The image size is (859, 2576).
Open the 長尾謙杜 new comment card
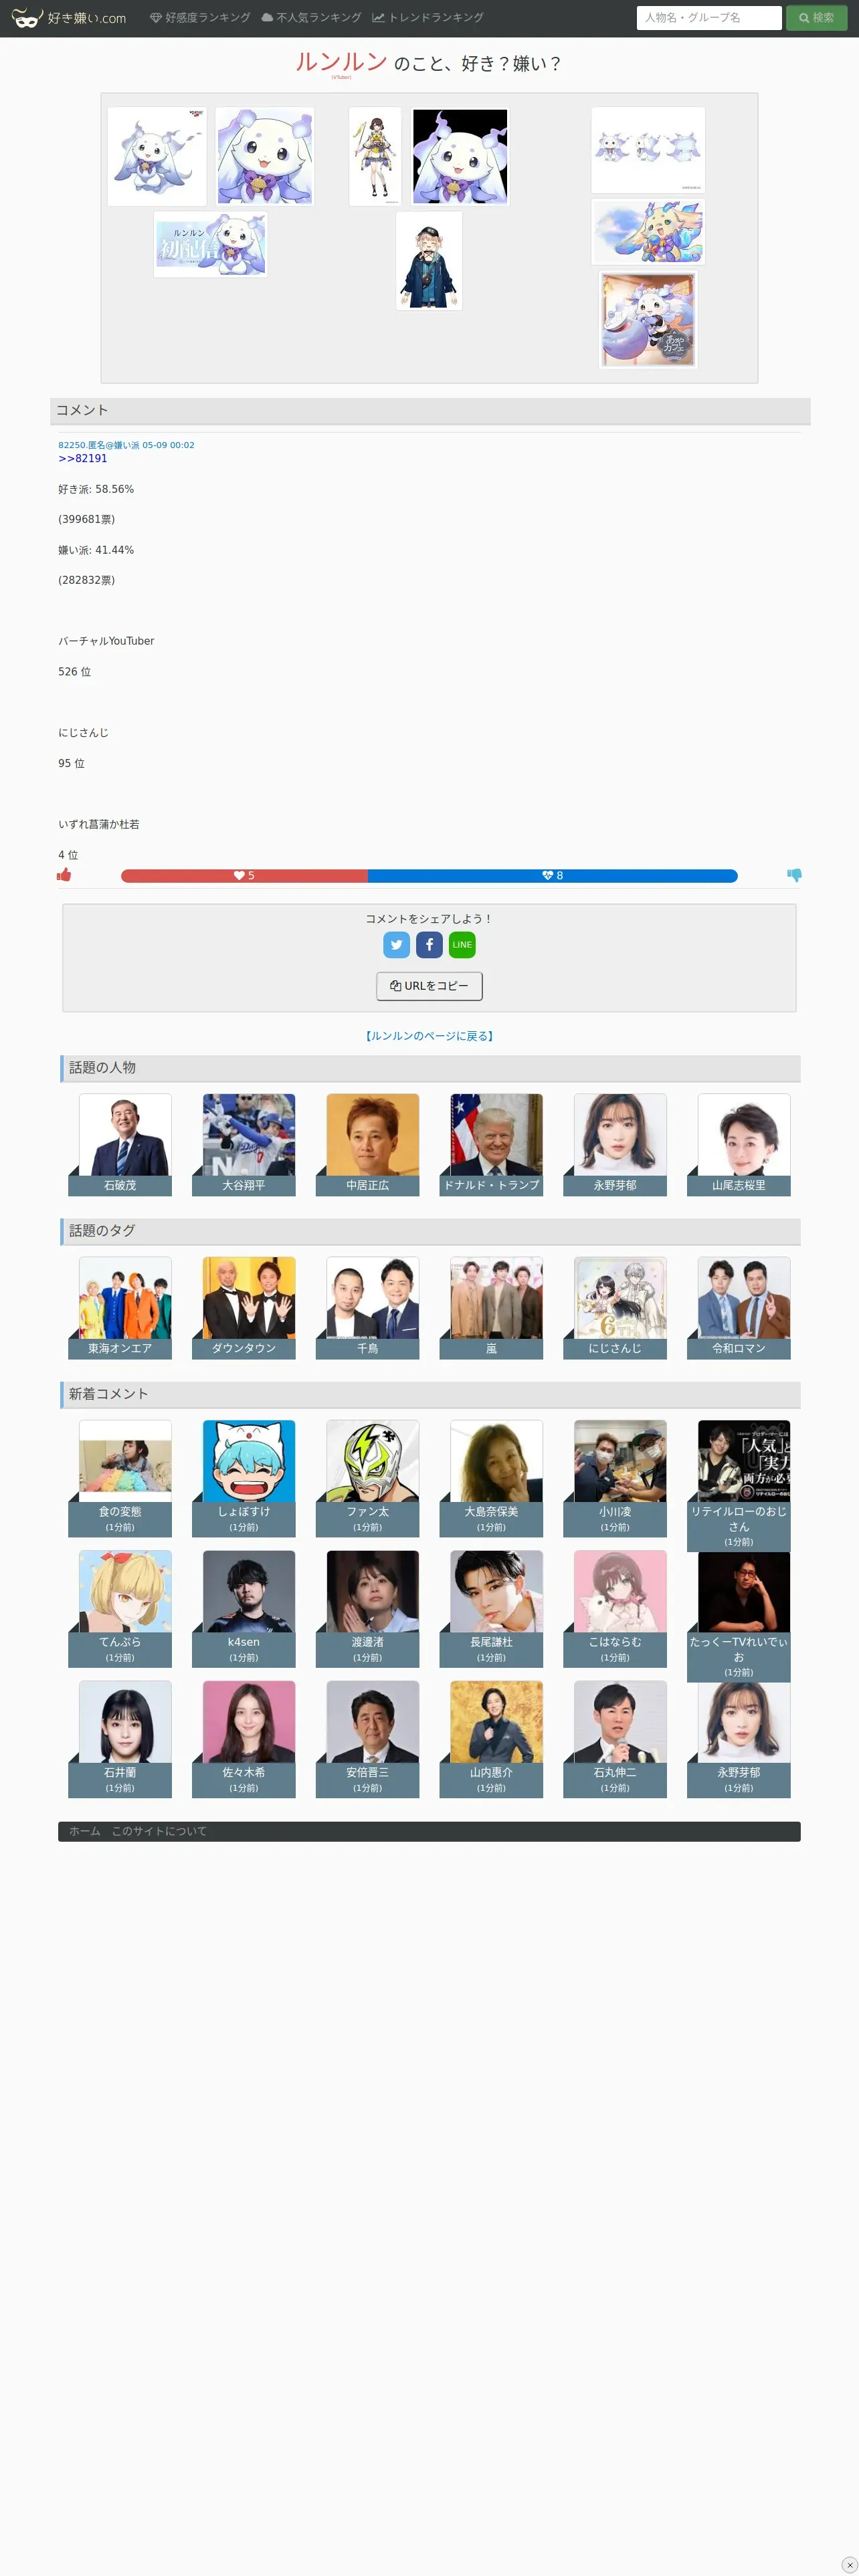pos(491,1608)
